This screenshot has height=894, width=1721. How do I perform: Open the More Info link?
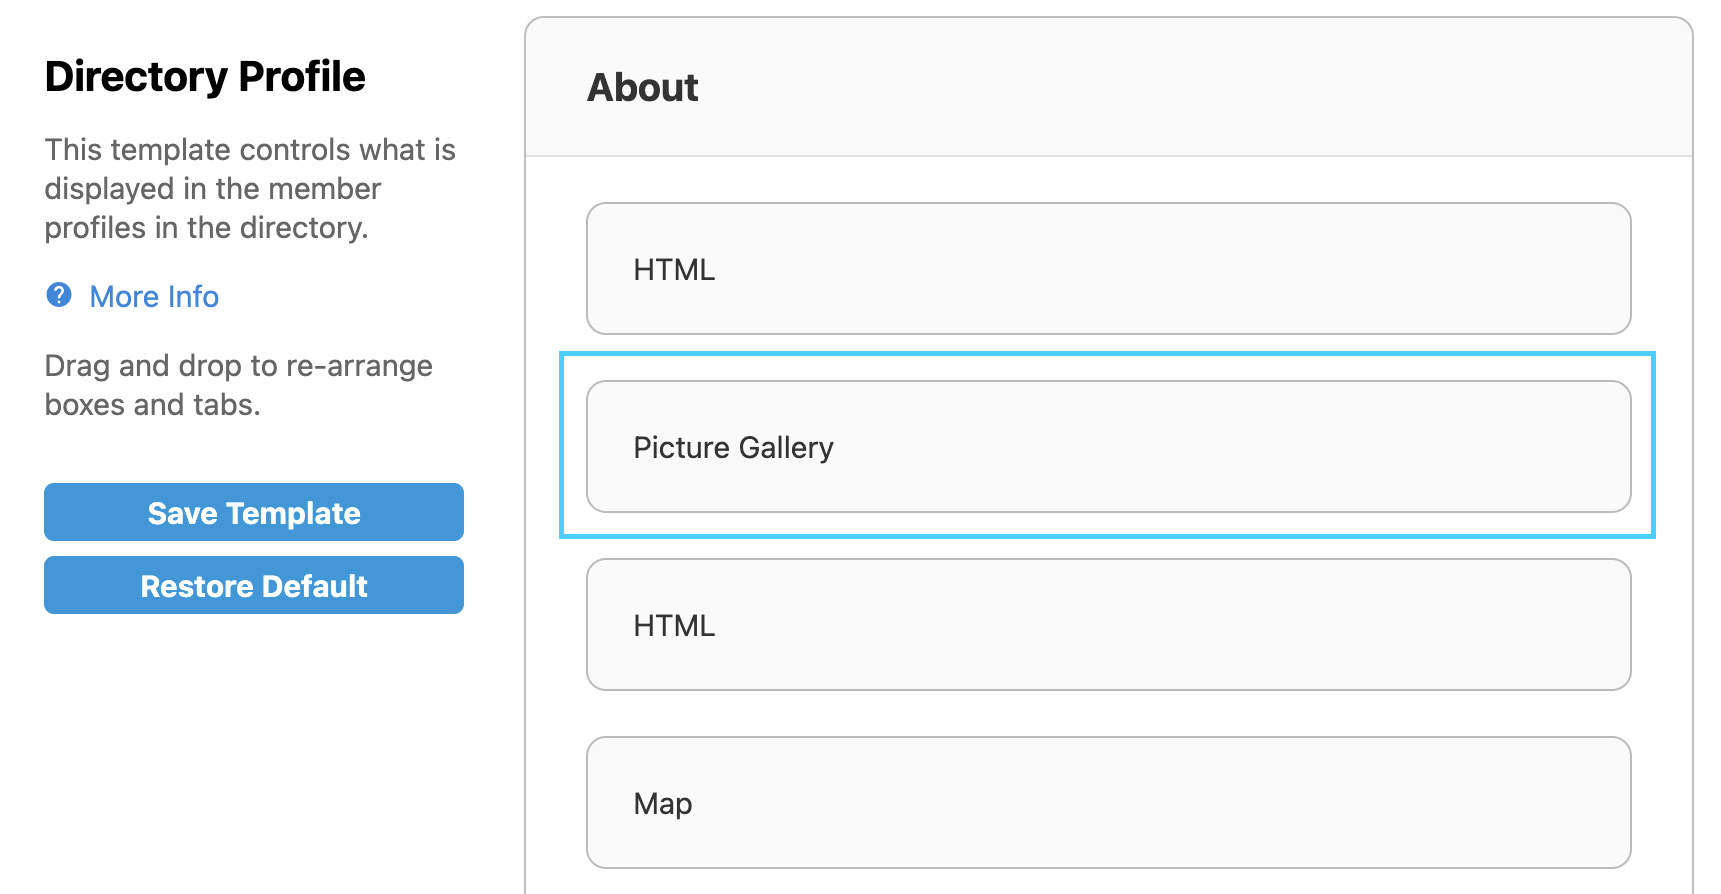click(x=154, y=297)
